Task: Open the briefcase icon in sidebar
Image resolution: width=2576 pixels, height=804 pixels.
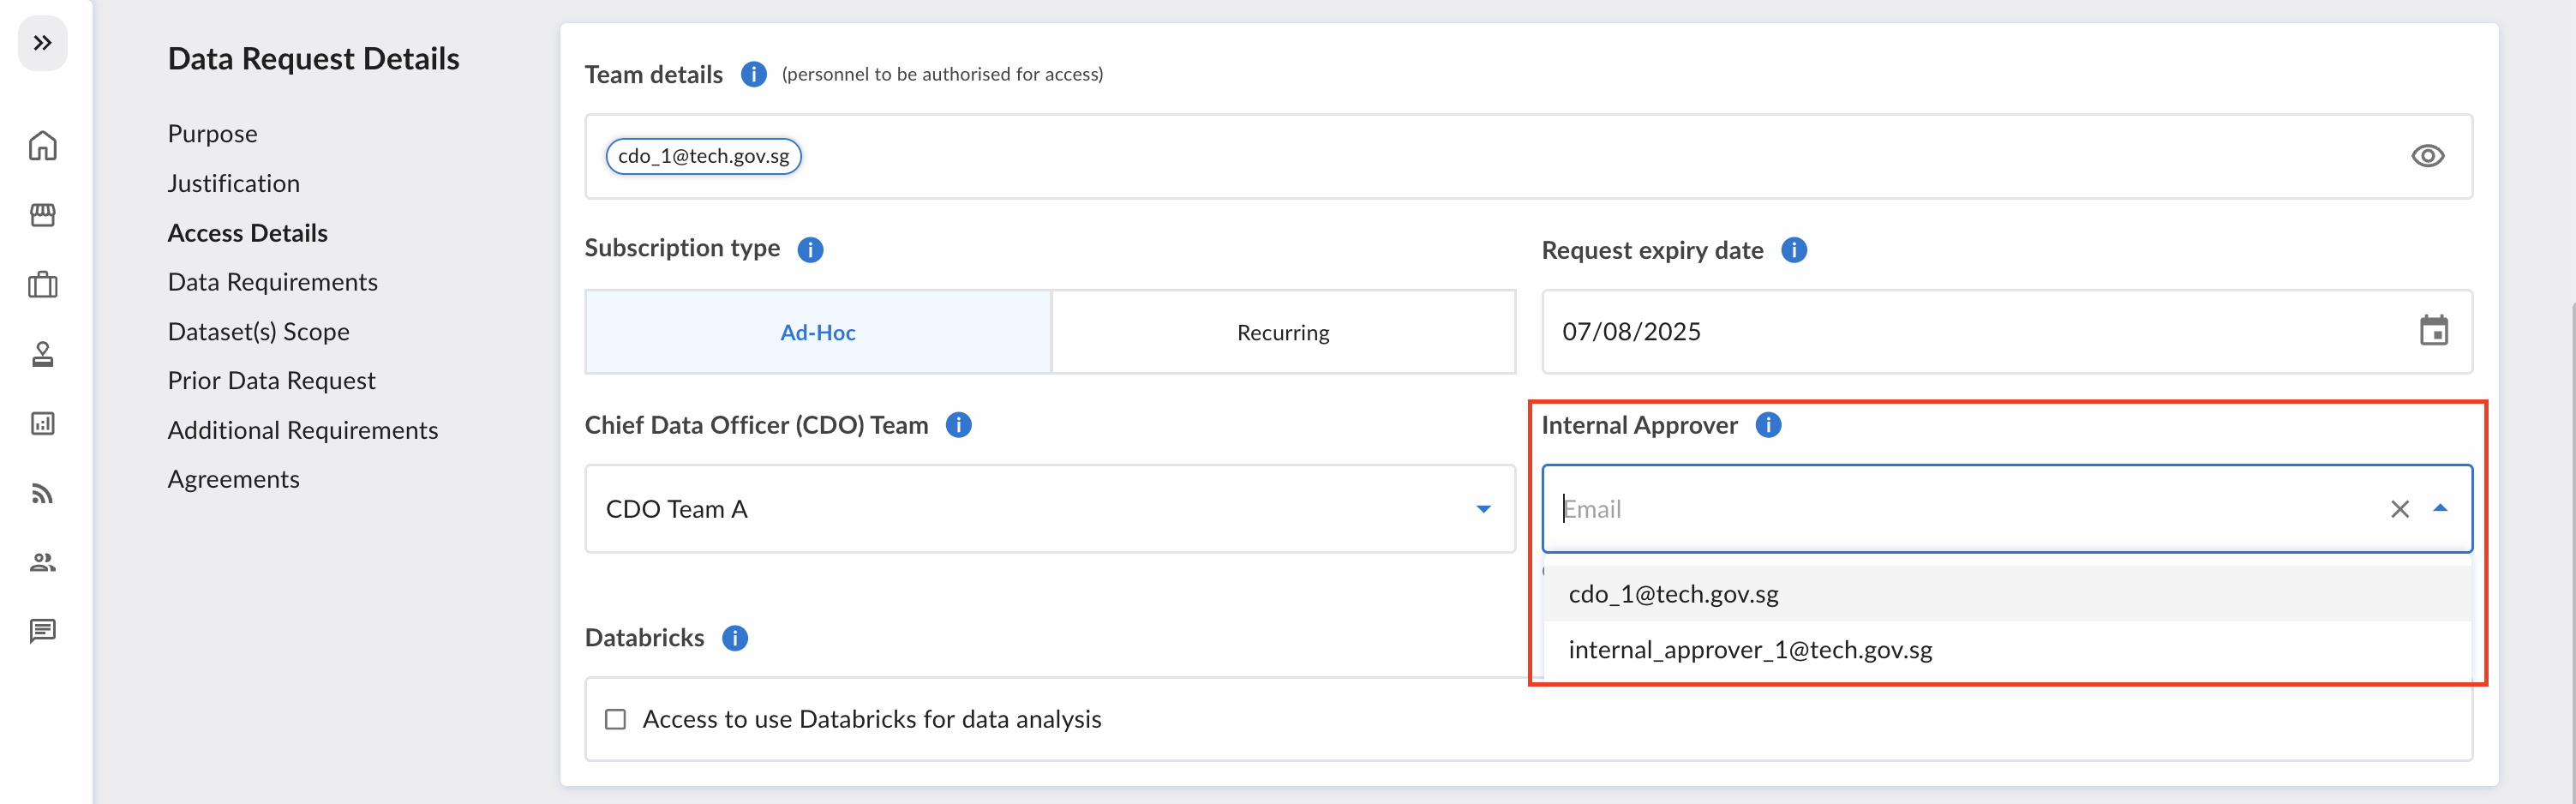Action: coord(42,285)
